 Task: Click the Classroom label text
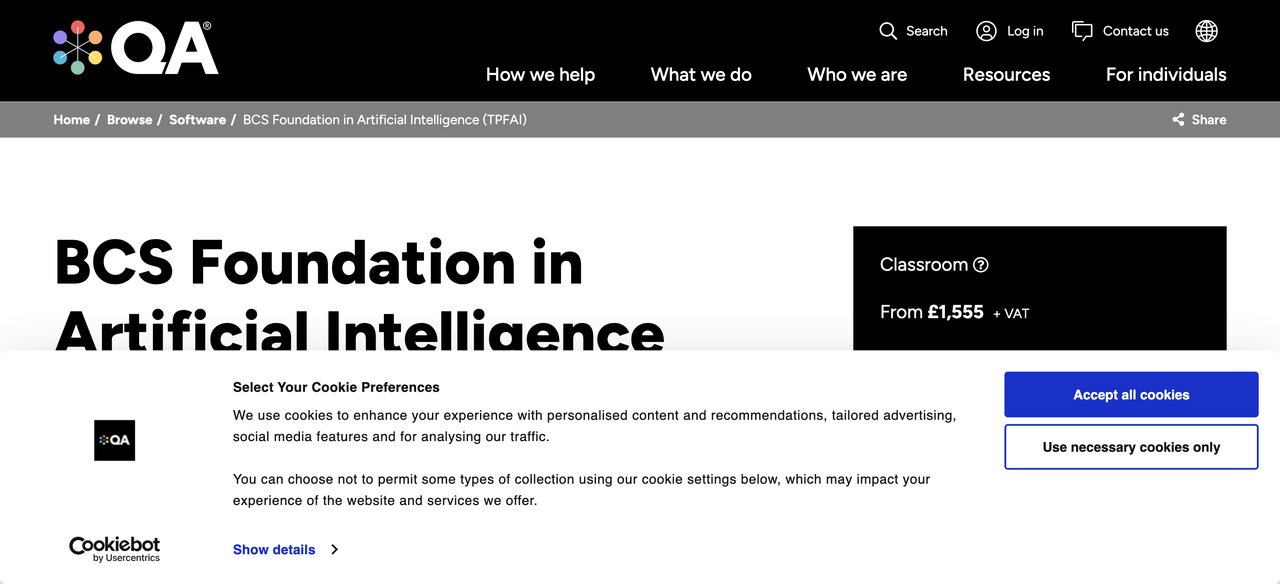[924, 265]
